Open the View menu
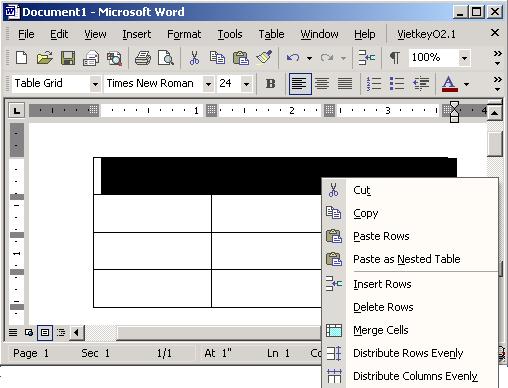Screen dimensions: 508x388 pos(95,34)
